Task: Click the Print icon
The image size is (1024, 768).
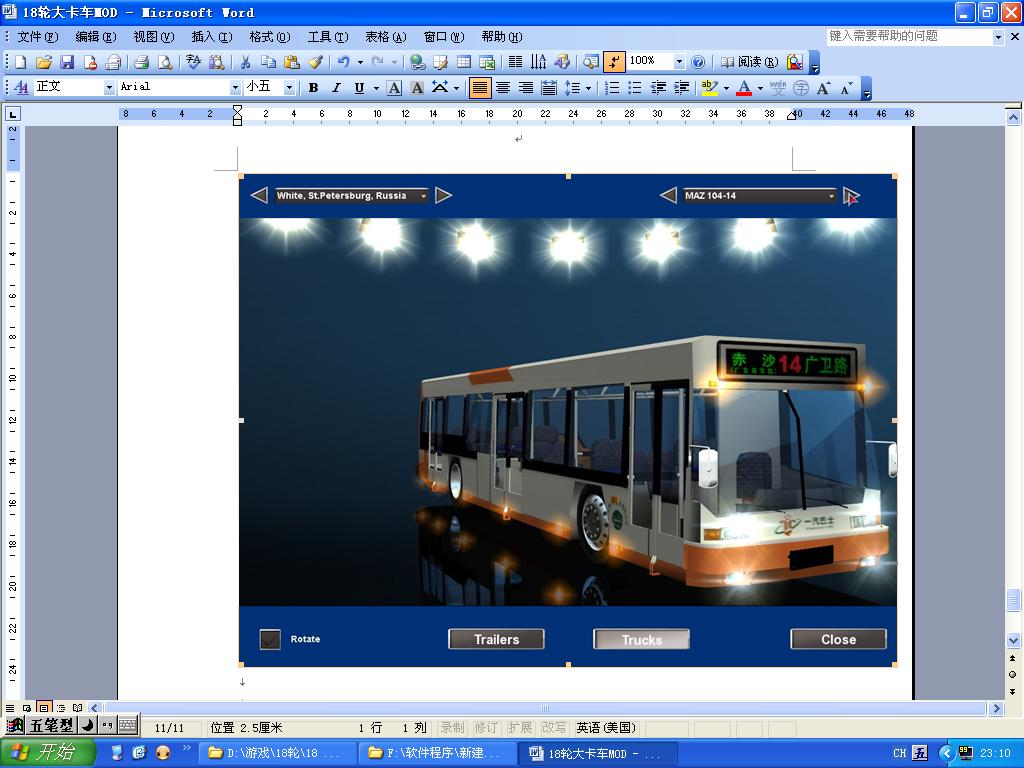Action: tap(142, 62)
